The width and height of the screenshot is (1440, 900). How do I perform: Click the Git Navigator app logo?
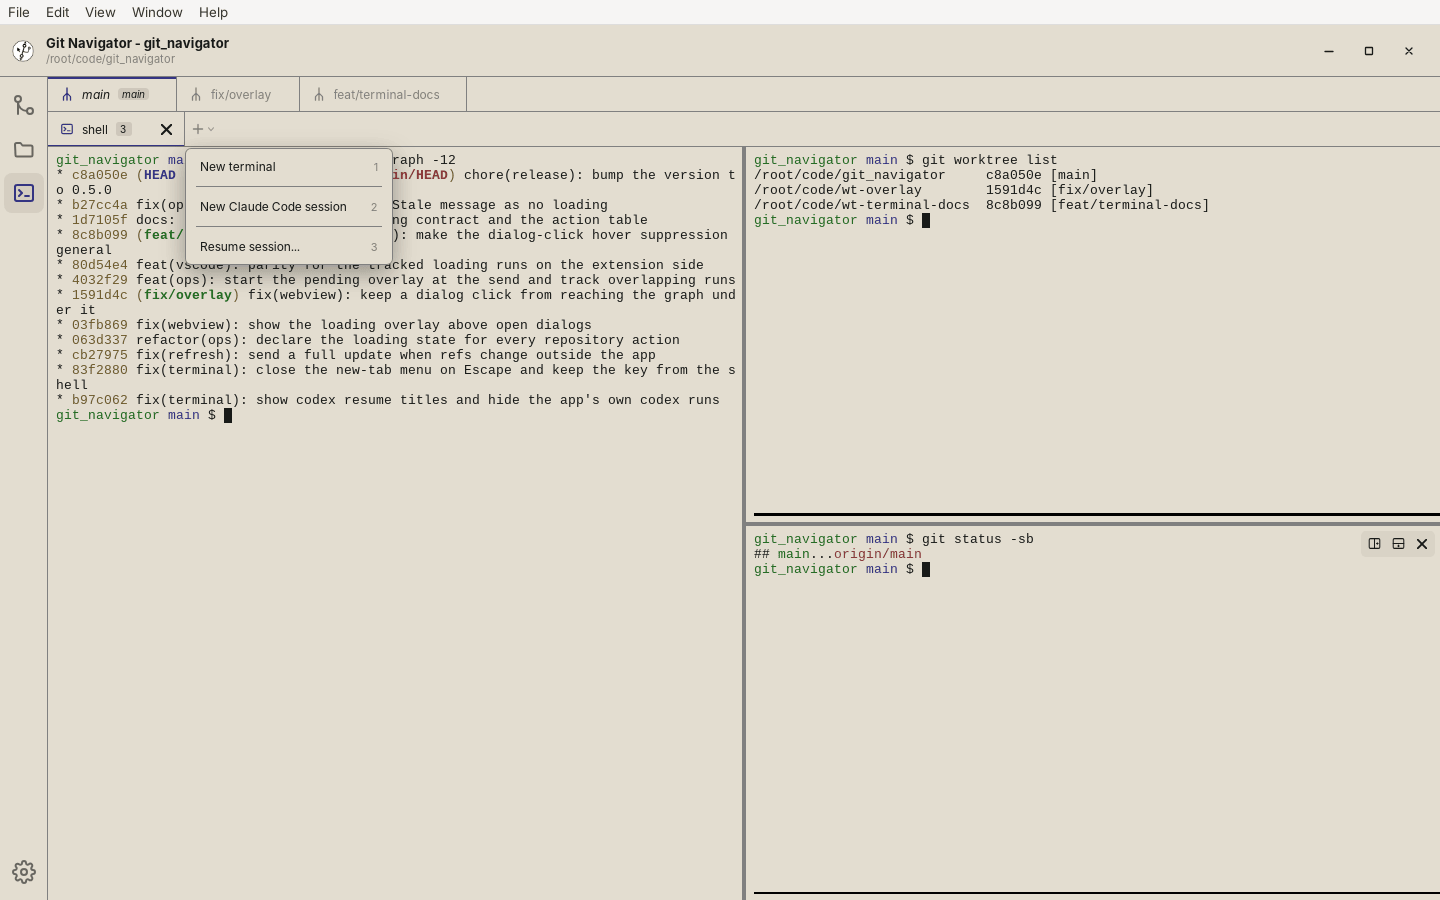click(23, 51)
